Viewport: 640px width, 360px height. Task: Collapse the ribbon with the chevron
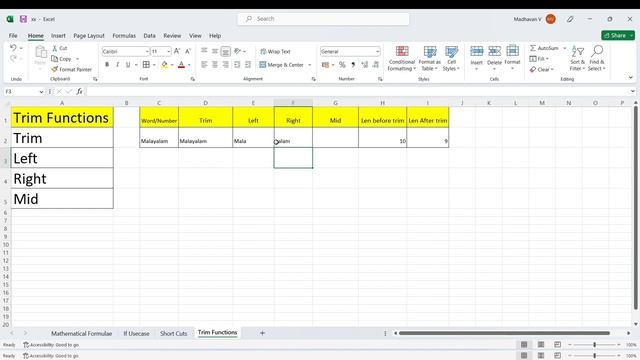coord(631,78)
